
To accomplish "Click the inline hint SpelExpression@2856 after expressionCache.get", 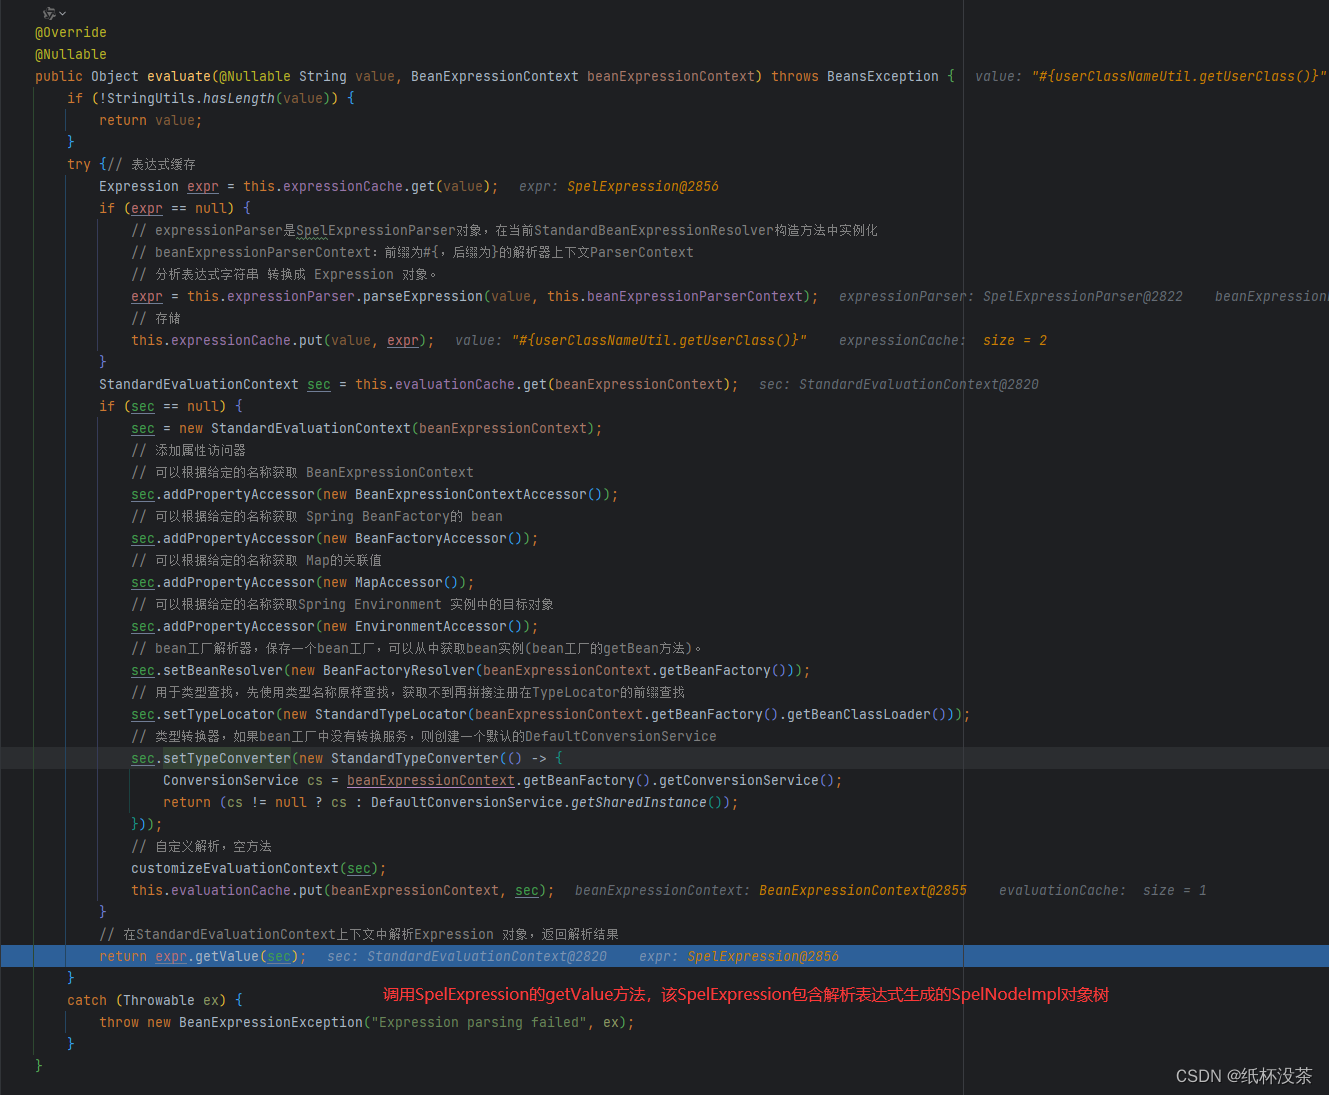I will tap(643, 186).
